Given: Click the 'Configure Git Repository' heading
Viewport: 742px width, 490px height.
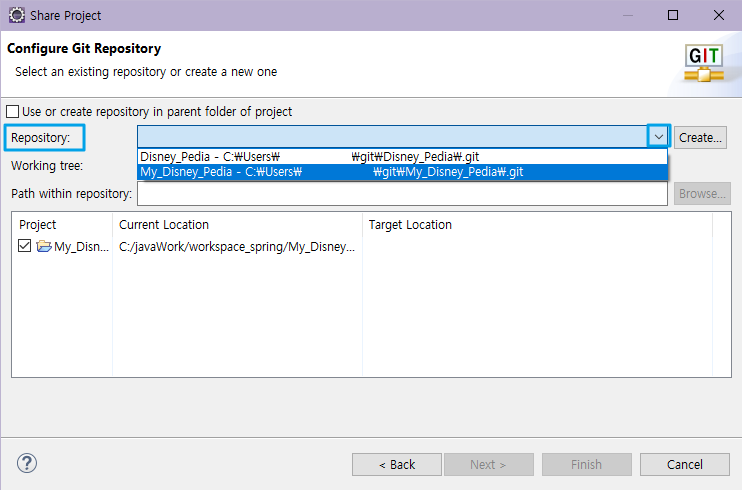Looking at the screenshot, I should 84,48.
